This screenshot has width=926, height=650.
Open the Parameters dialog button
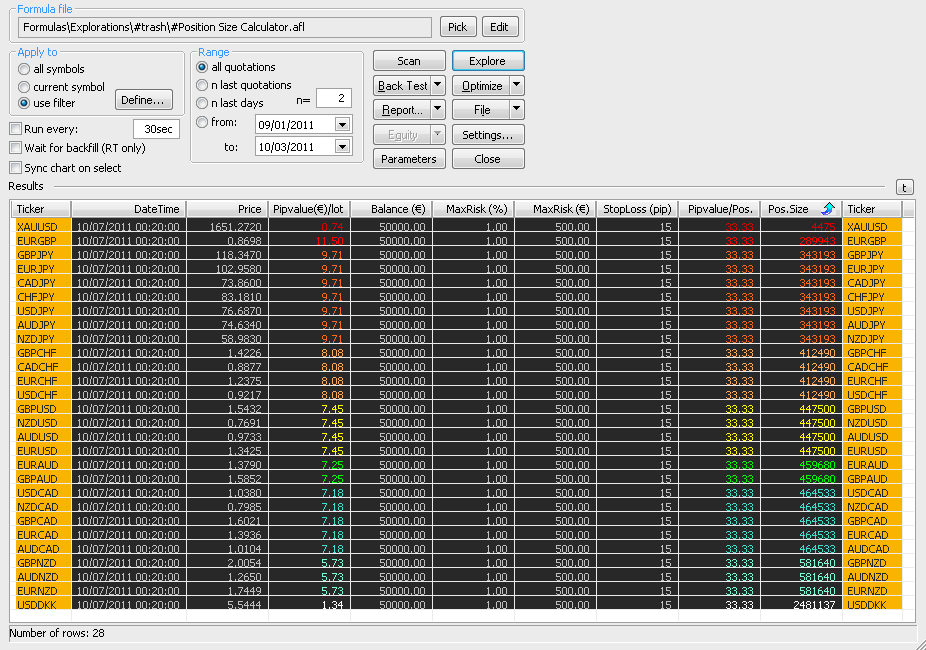pyautogui.click(x=409, y=159)
